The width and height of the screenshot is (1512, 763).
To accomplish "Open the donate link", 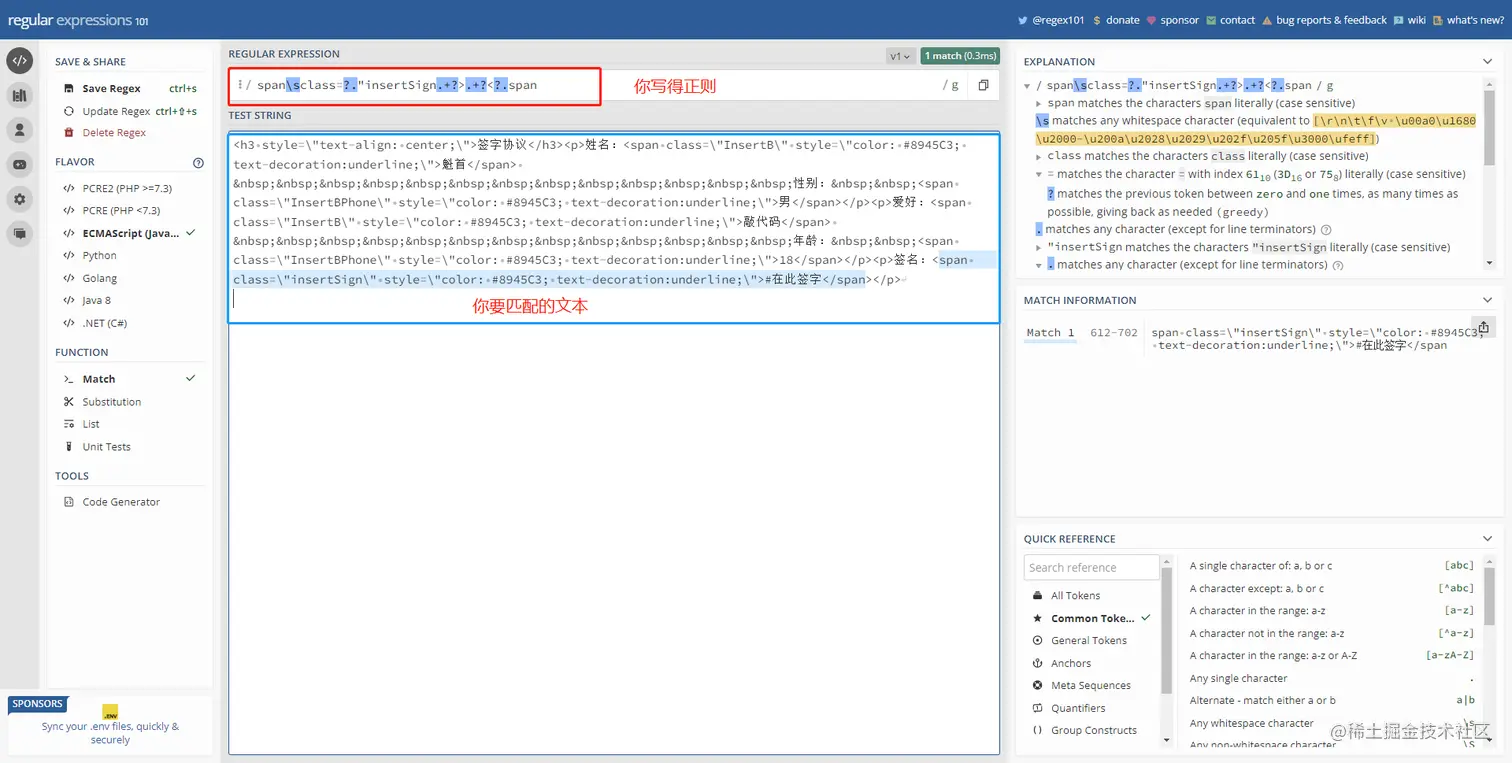I will click(x=1116, y=20).
